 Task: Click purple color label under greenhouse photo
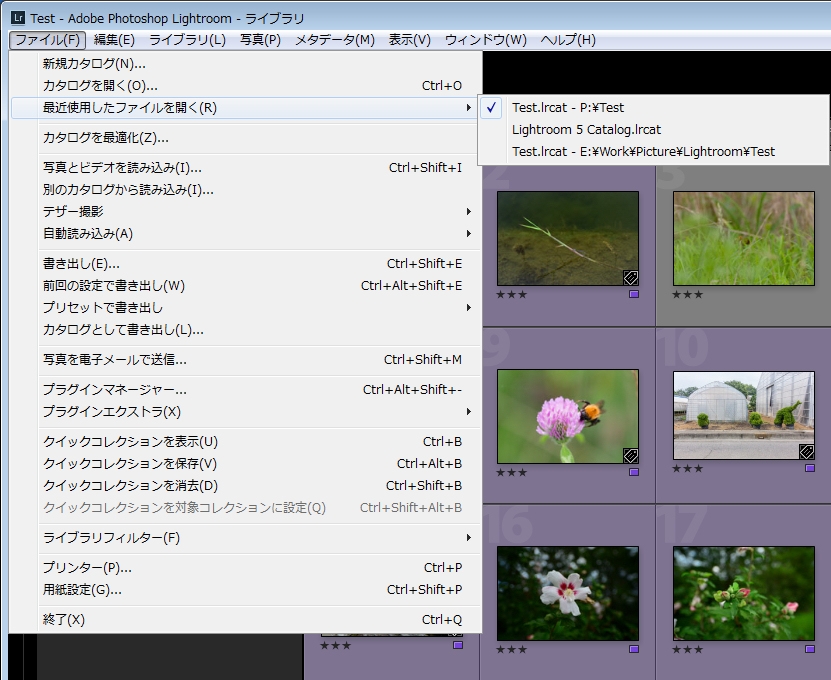810,468
